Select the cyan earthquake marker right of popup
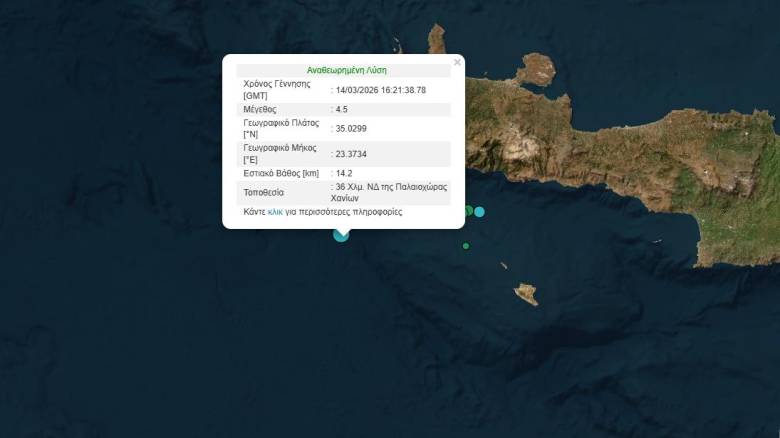The width and height of the screenshot is (780, 438). point(480,211)
